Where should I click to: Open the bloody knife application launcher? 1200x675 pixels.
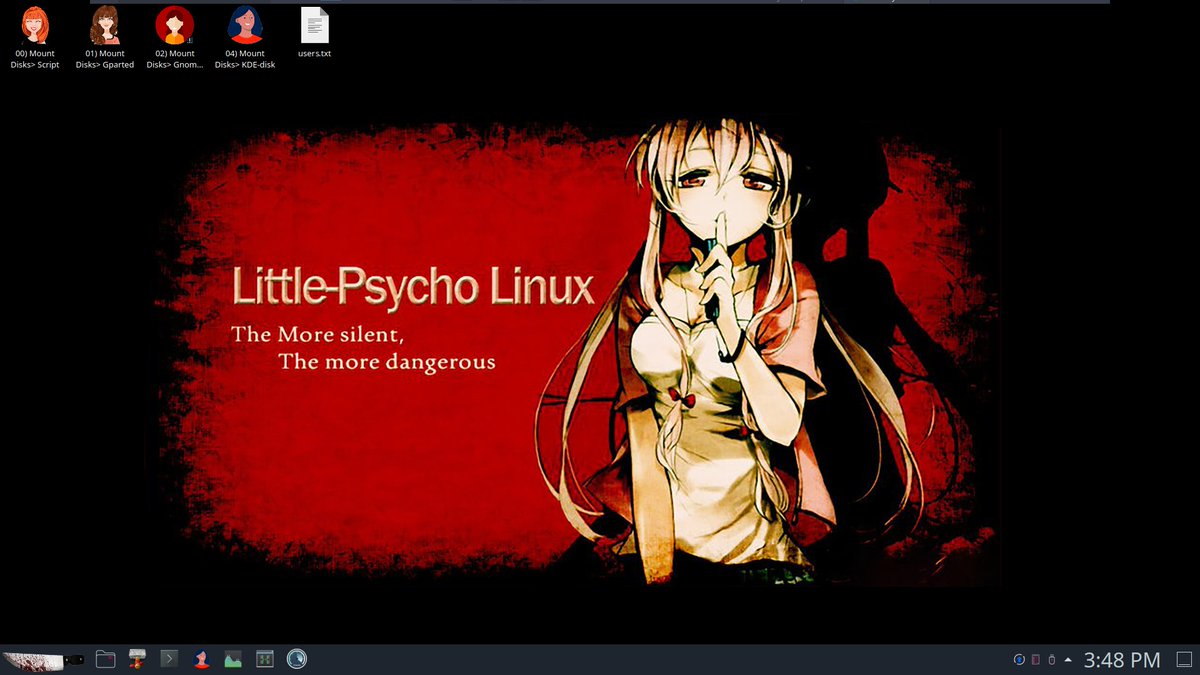pyautogui.click(x=43, y=660)
